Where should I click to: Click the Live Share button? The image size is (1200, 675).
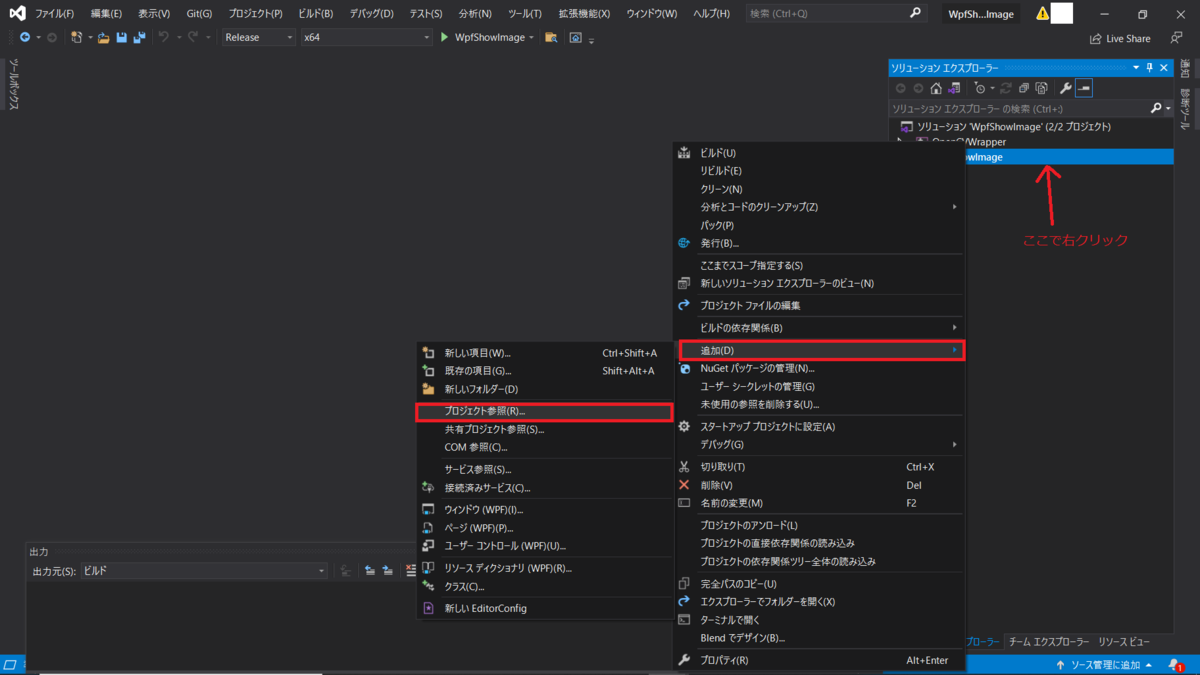tap(1120, 38)
